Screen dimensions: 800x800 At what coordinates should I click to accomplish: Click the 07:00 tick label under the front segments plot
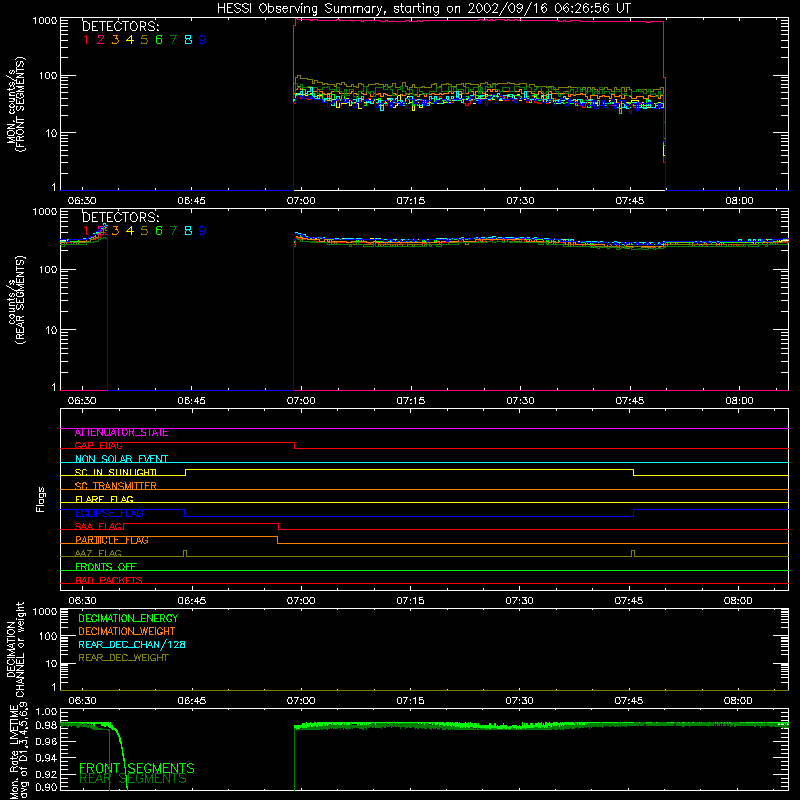(x=301, y=201)
